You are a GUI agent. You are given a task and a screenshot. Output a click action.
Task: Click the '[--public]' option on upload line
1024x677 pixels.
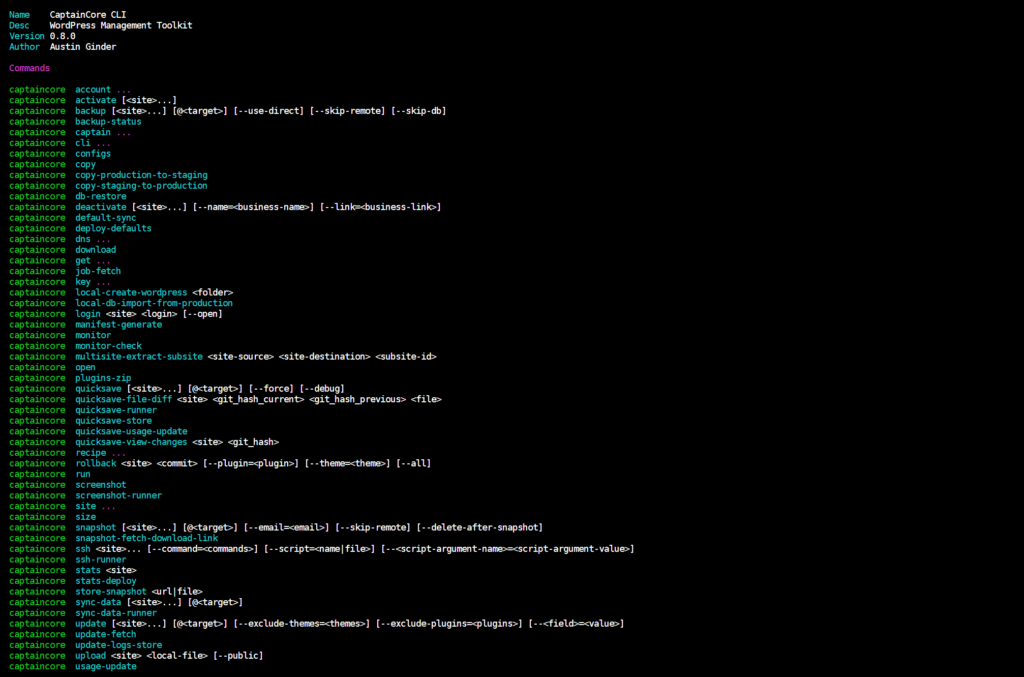(x=238, y=656)
